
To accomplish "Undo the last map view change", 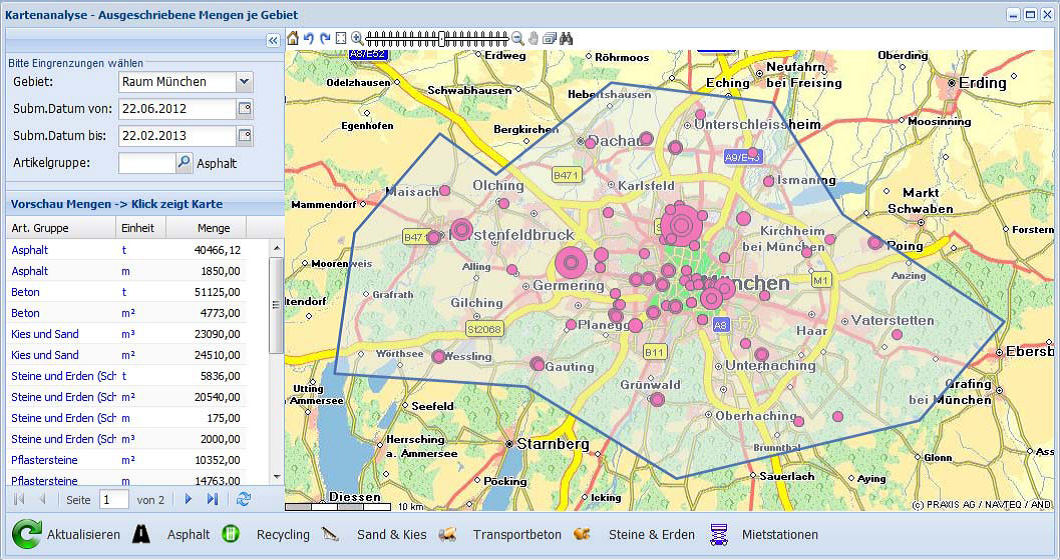I will pyautogui.click(x=309, y=38).
